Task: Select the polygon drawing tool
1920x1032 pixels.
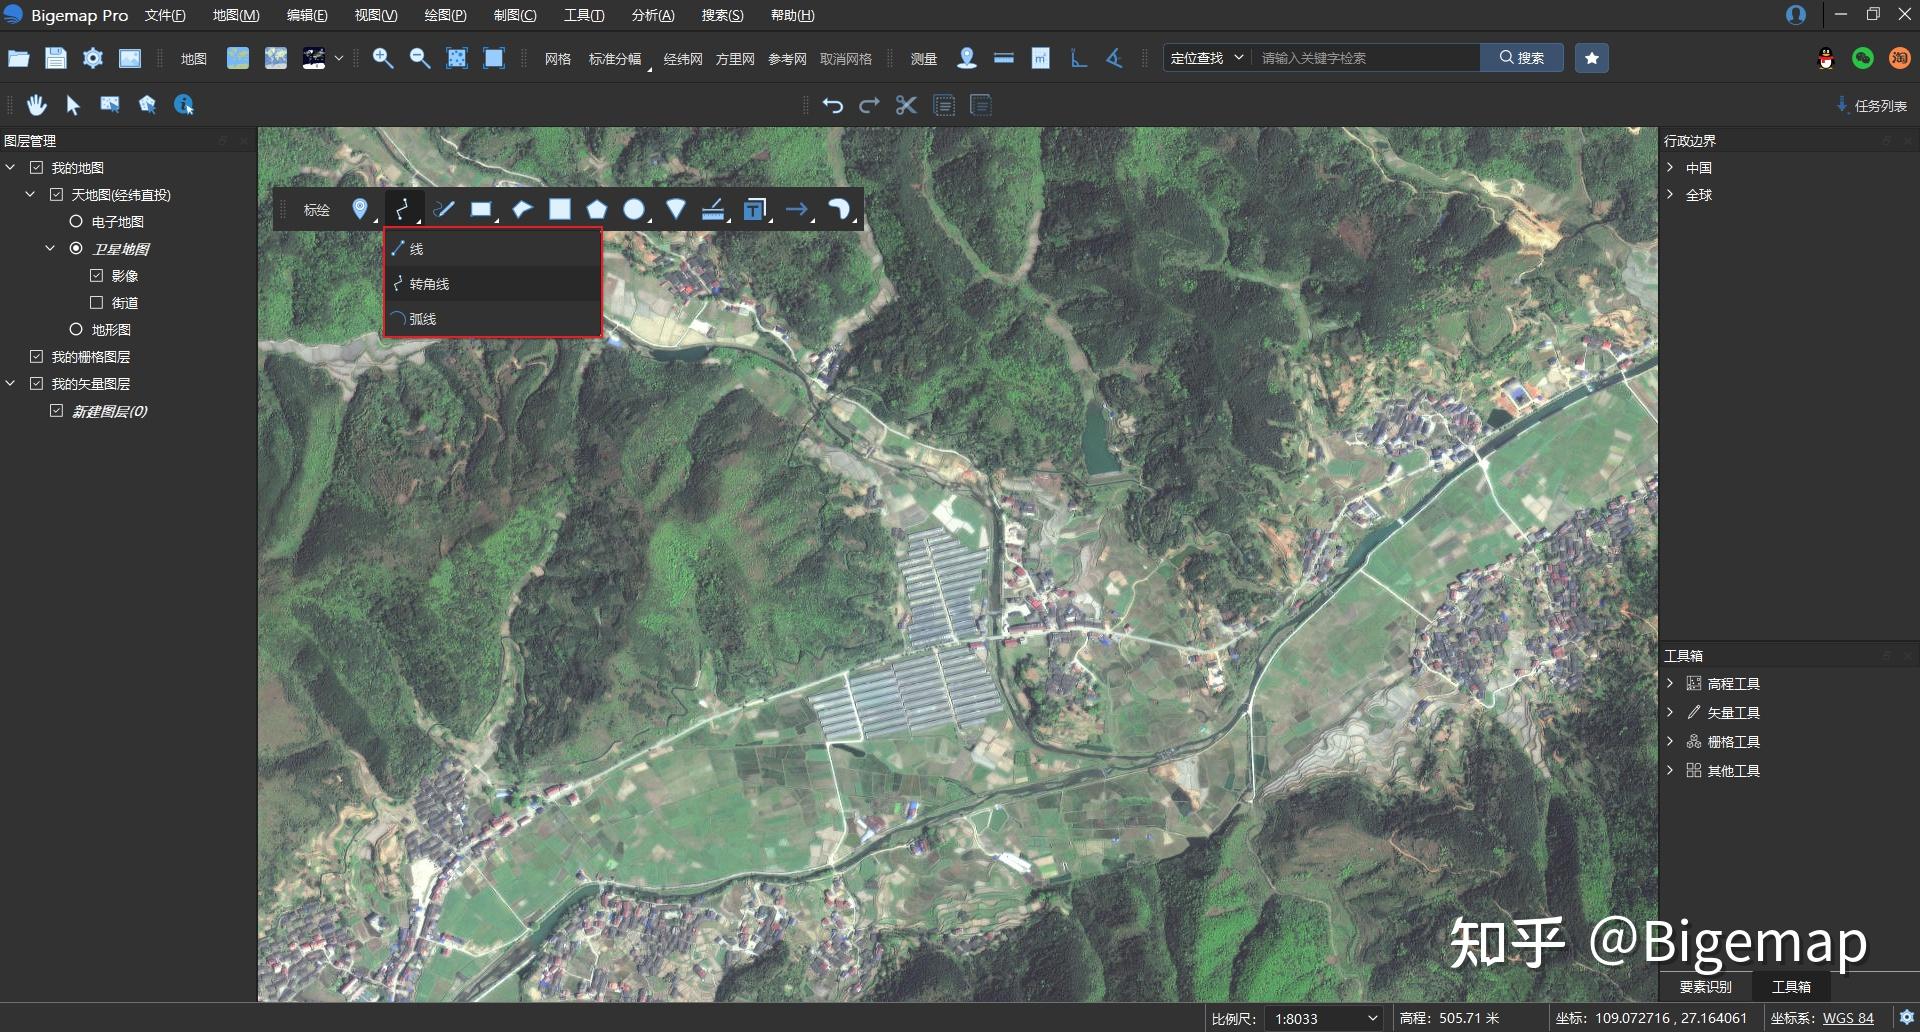Action: point(597,209)
